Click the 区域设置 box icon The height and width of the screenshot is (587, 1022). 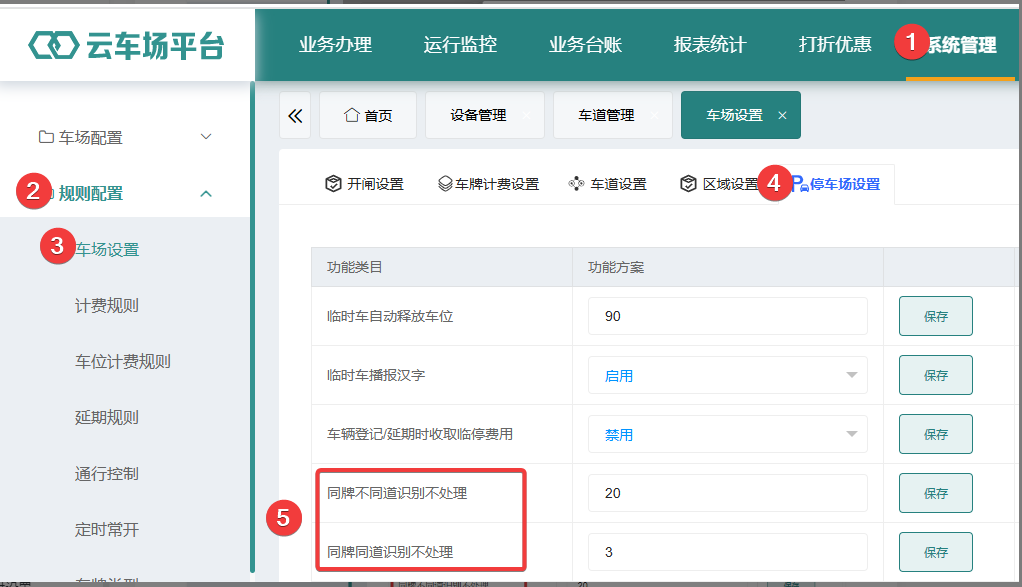click(x=688, y=184)
